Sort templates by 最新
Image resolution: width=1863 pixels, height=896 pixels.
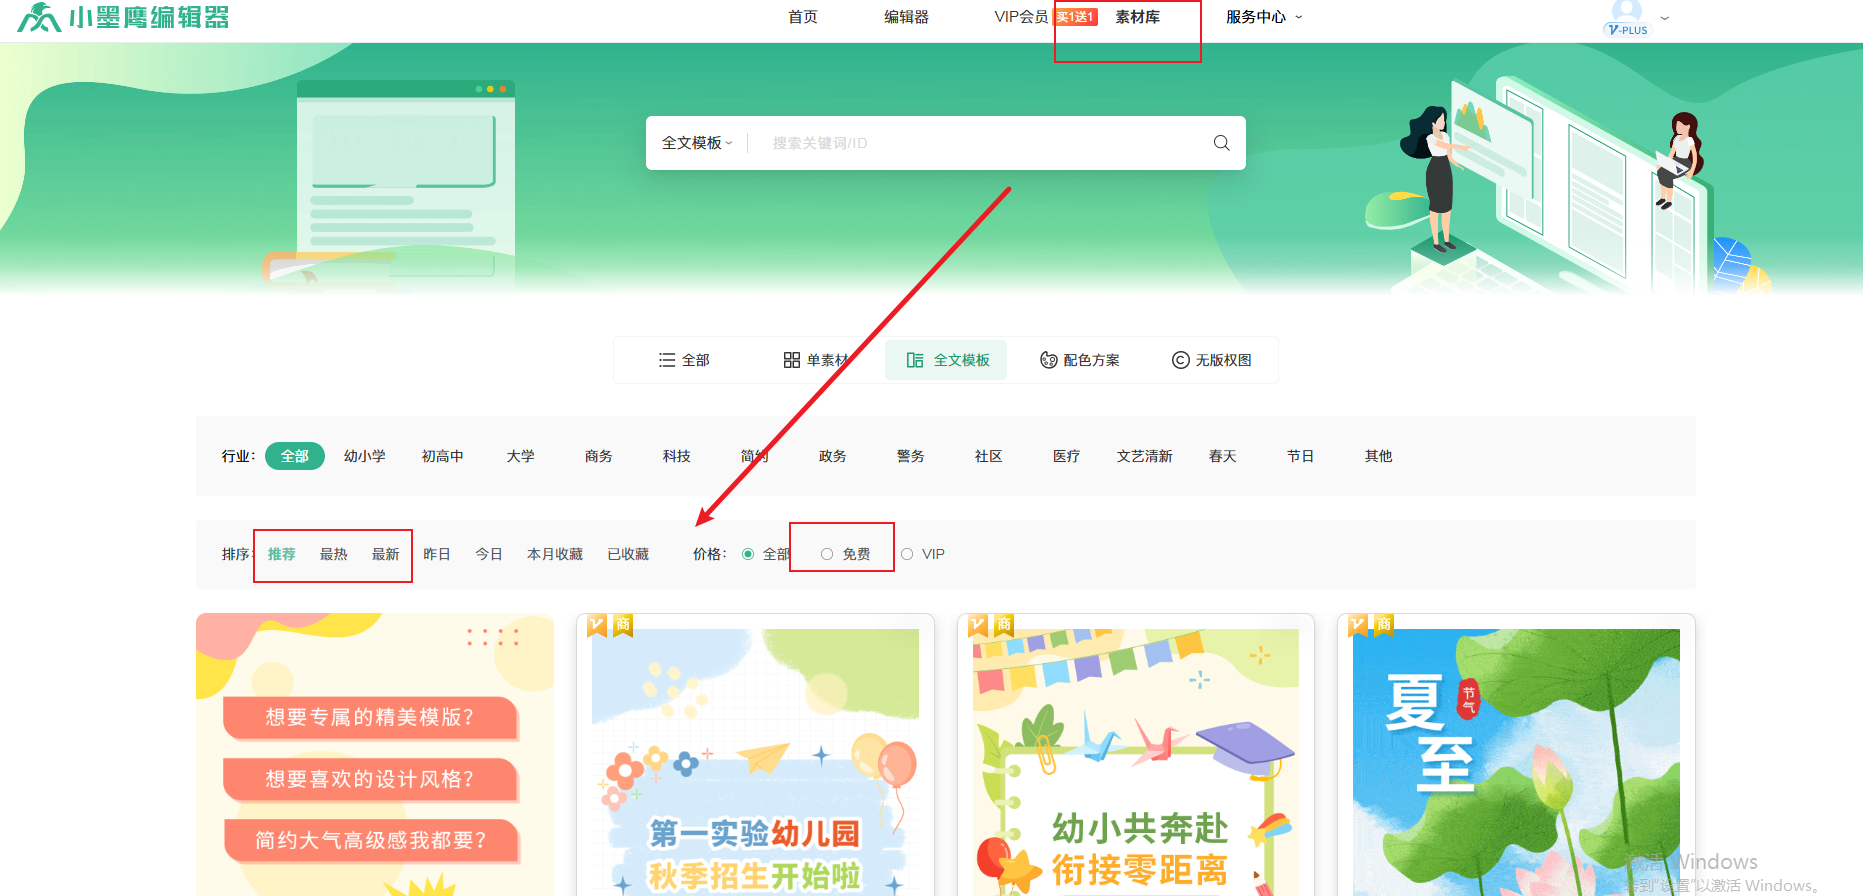tap(386, 554)
